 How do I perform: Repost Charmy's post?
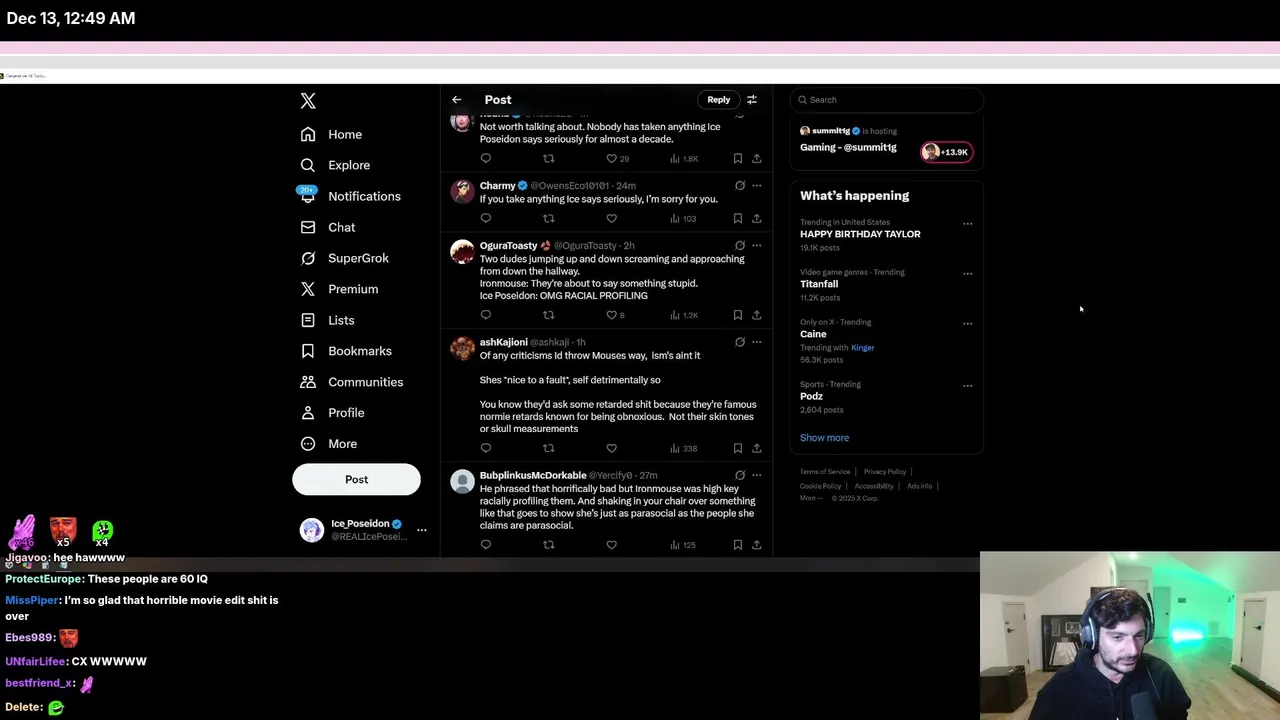click(x=548, y=218)
